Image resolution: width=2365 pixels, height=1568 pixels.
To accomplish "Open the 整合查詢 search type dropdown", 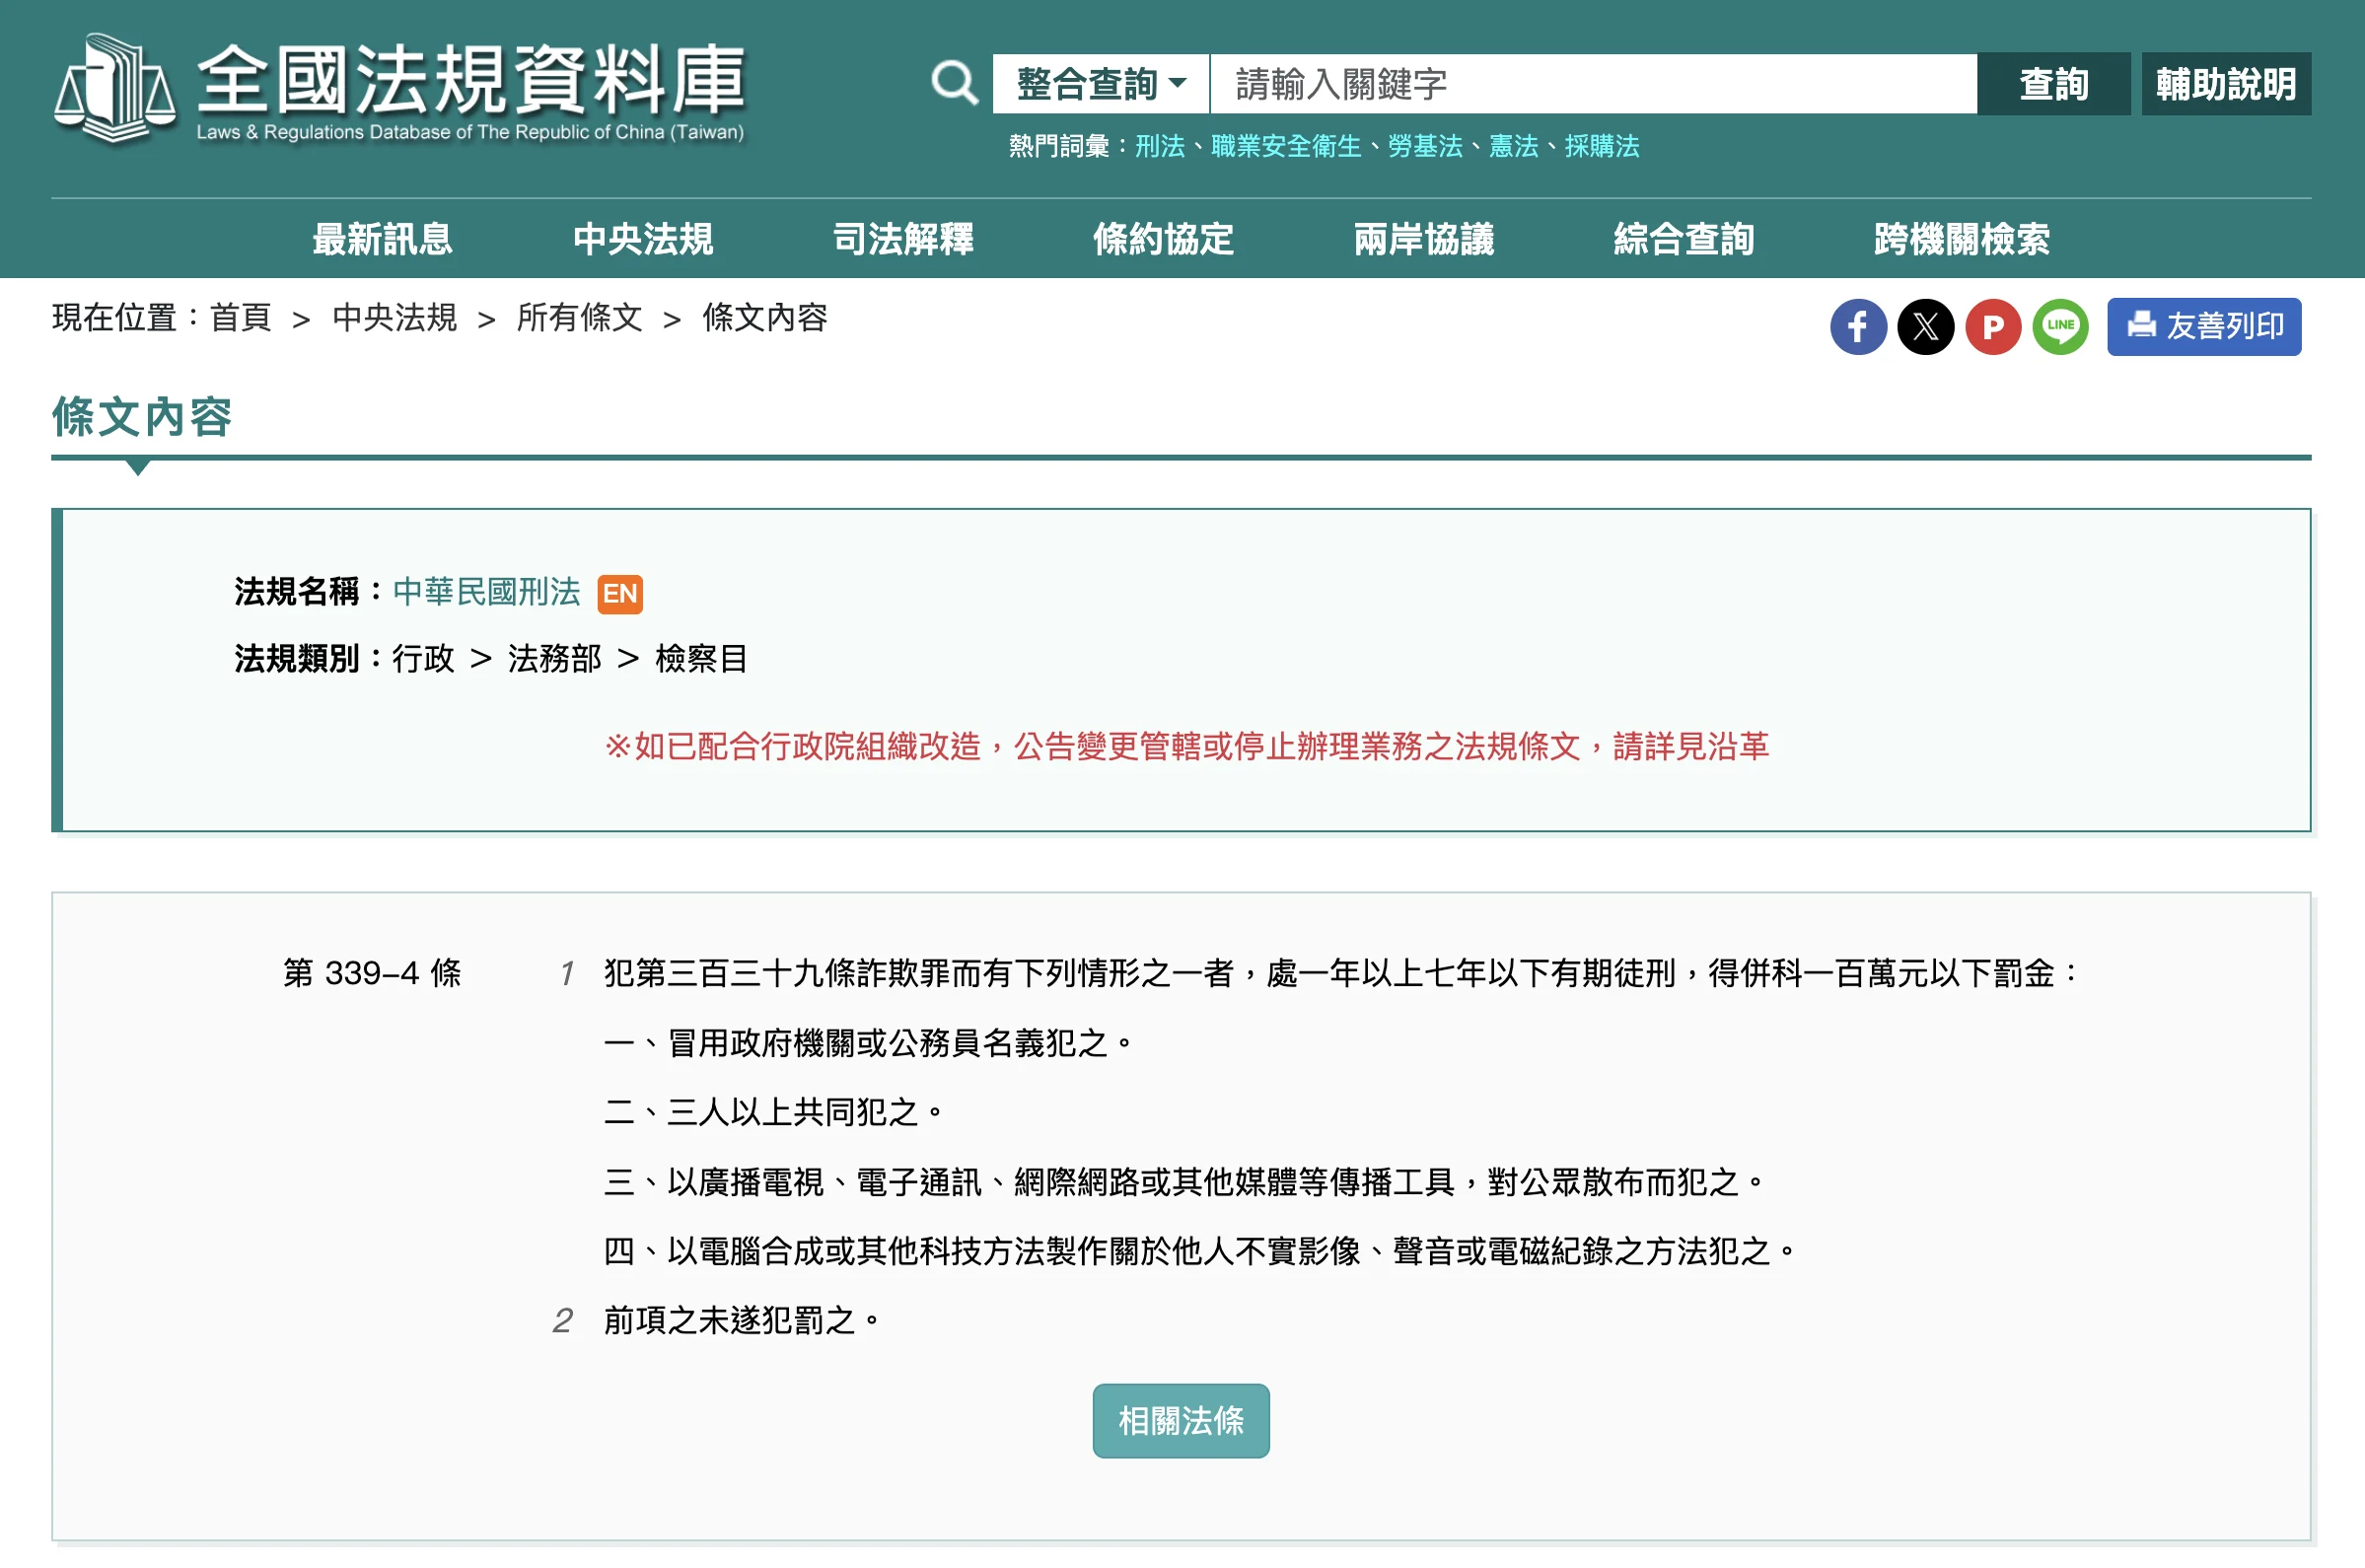I will pyautogui.click(x=1101, y=84).
